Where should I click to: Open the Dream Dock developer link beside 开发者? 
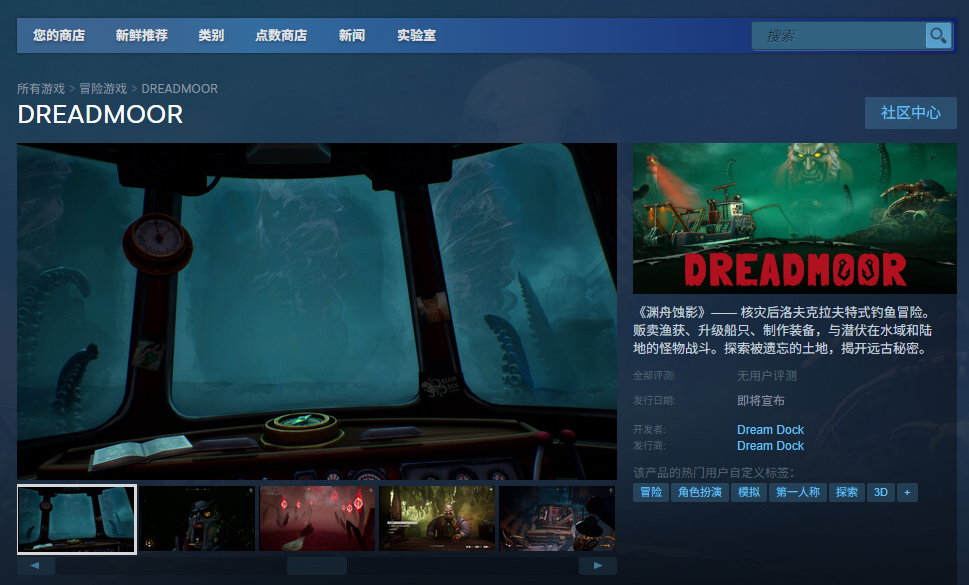click(770, 430)
